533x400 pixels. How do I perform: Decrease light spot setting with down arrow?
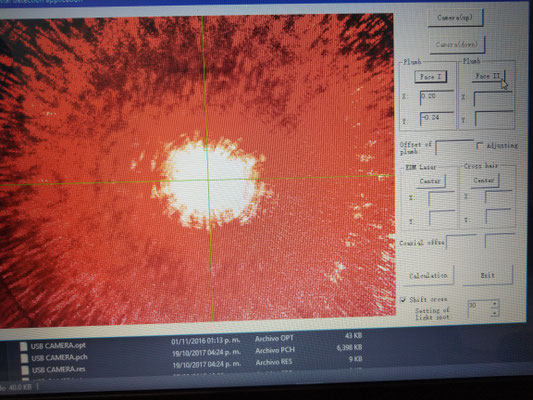point(495,312)
